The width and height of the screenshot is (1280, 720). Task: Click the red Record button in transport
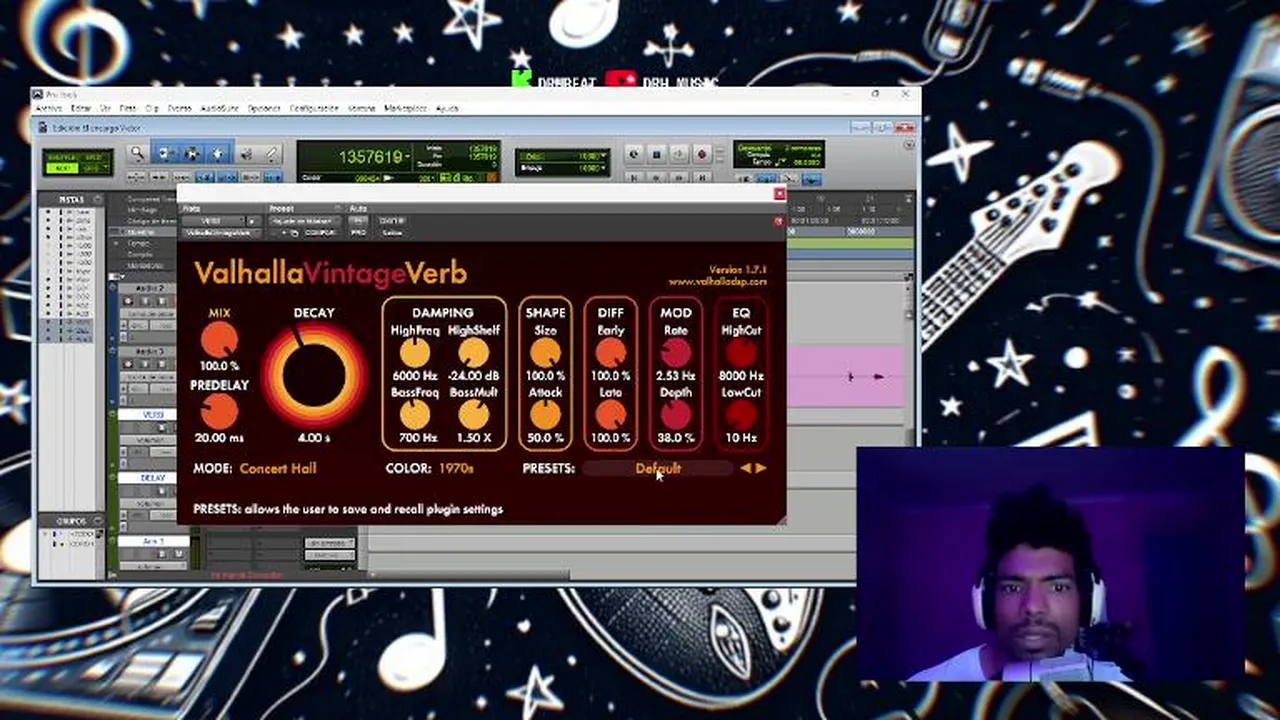(702, 154)
